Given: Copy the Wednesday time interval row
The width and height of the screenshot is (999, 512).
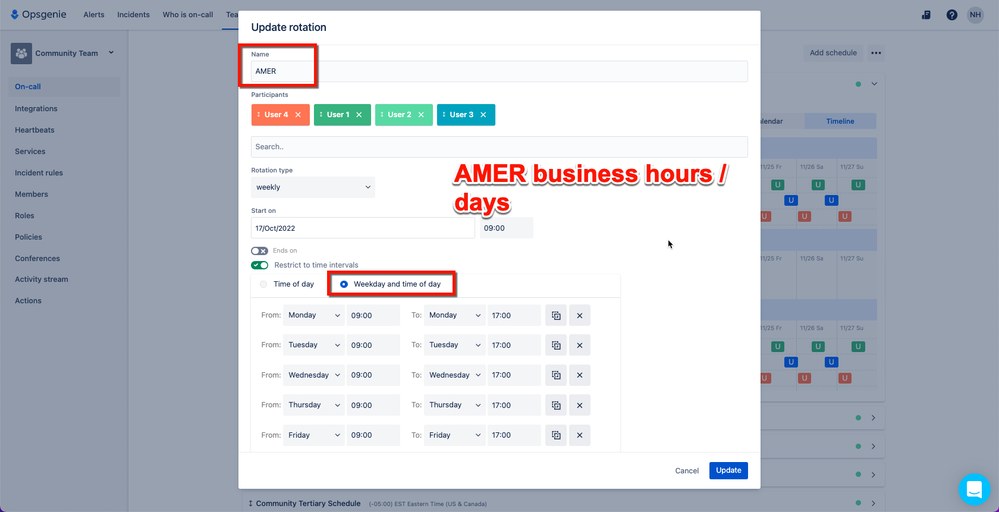Looking at the screenshot, I should pos(556,375).
